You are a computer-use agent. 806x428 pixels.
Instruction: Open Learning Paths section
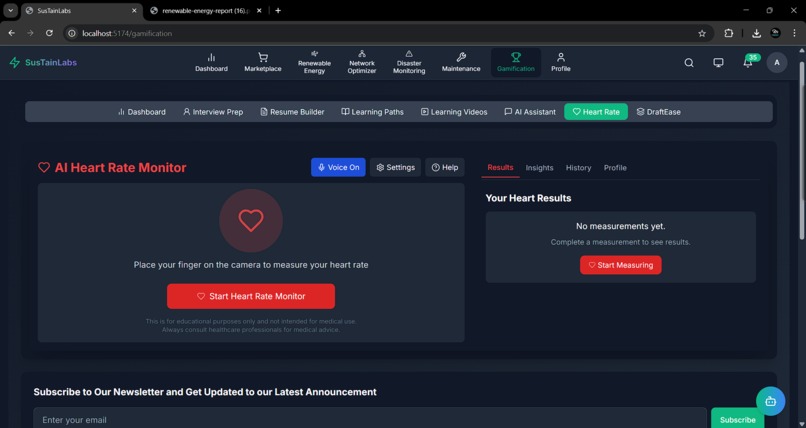tap(373, 112)
